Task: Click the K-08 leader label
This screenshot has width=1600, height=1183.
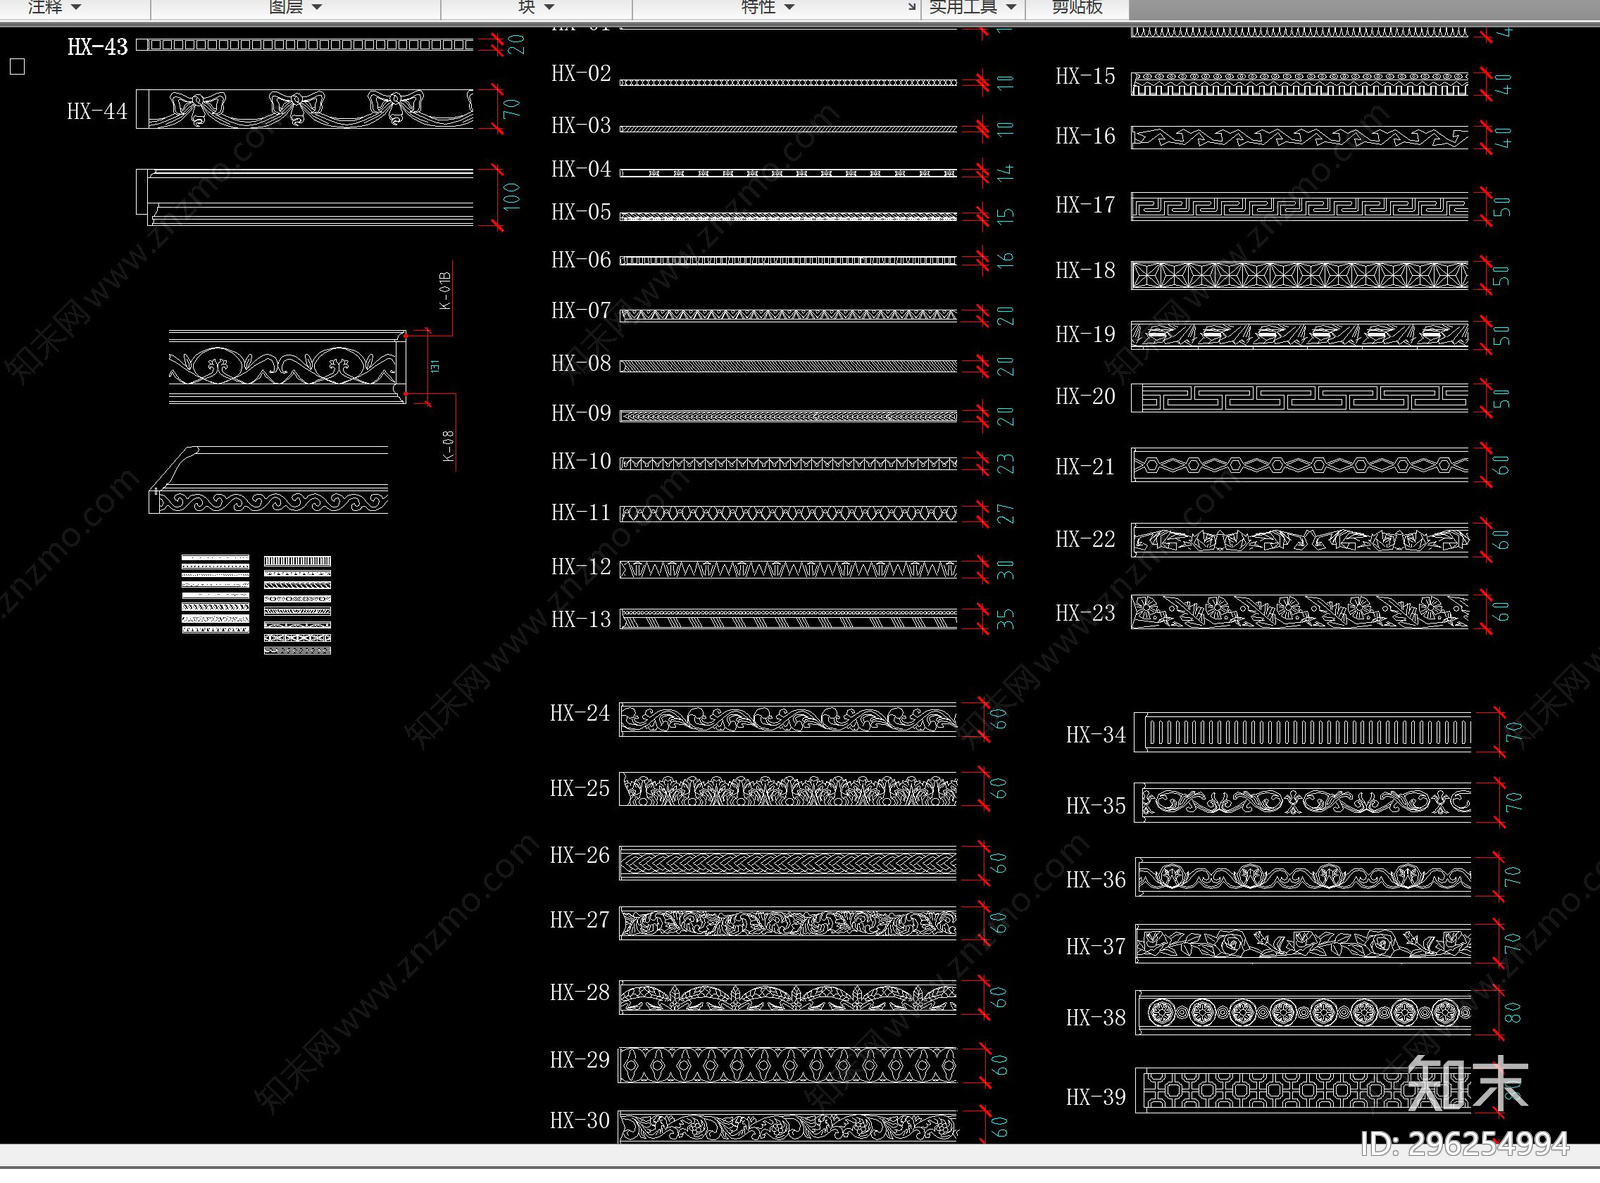Action: point(448,446)
